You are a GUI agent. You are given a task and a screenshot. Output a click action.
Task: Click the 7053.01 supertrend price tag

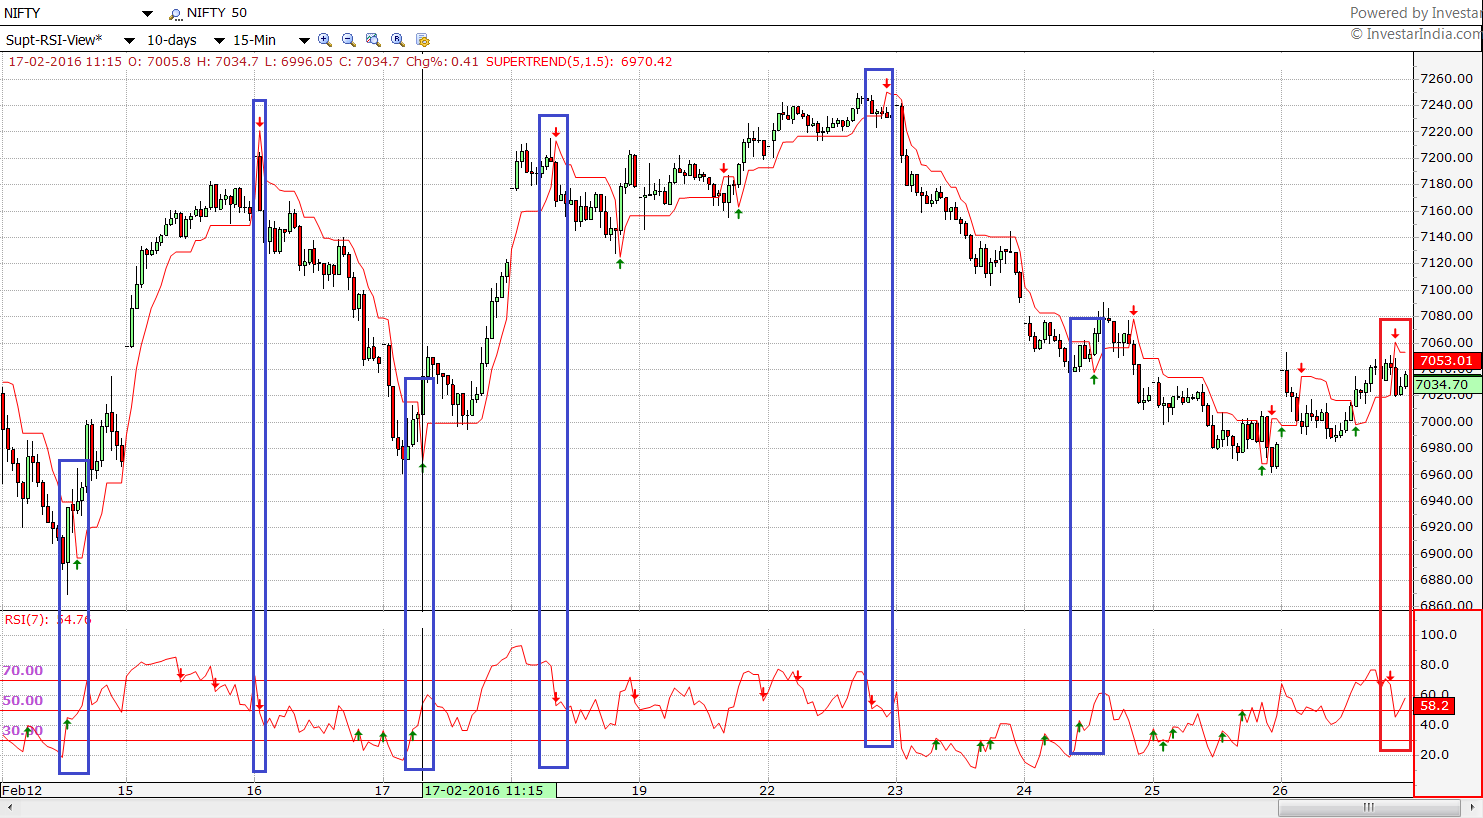click(1447, 361)
